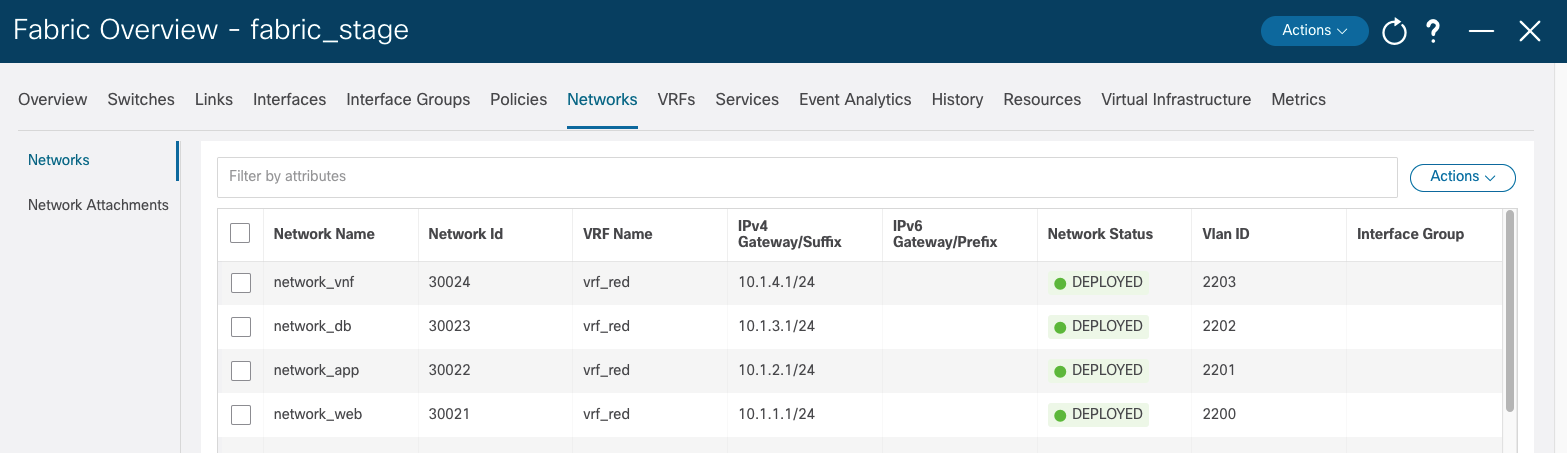
Task: Minimize the Fabric Overview panel
Action: point(1481,31)
